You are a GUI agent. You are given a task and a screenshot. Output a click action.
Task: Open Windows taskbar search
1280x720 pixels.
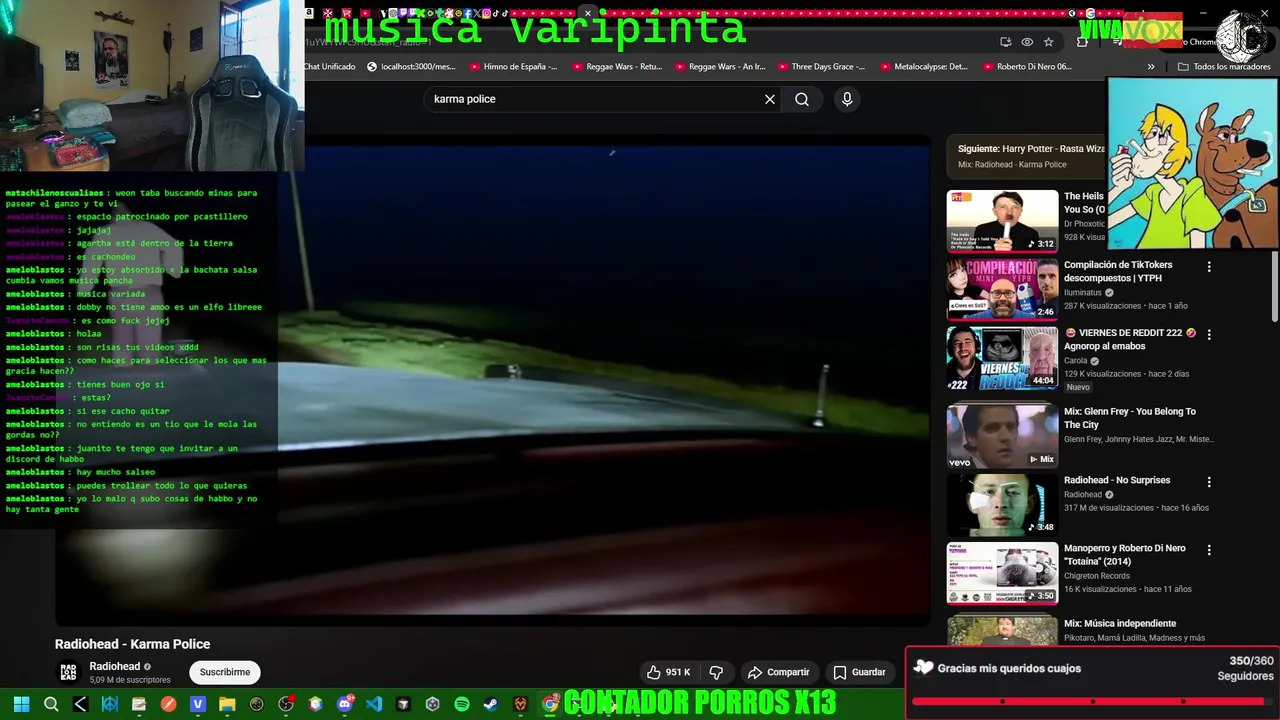pyautogui.click(x=51, y=704)
